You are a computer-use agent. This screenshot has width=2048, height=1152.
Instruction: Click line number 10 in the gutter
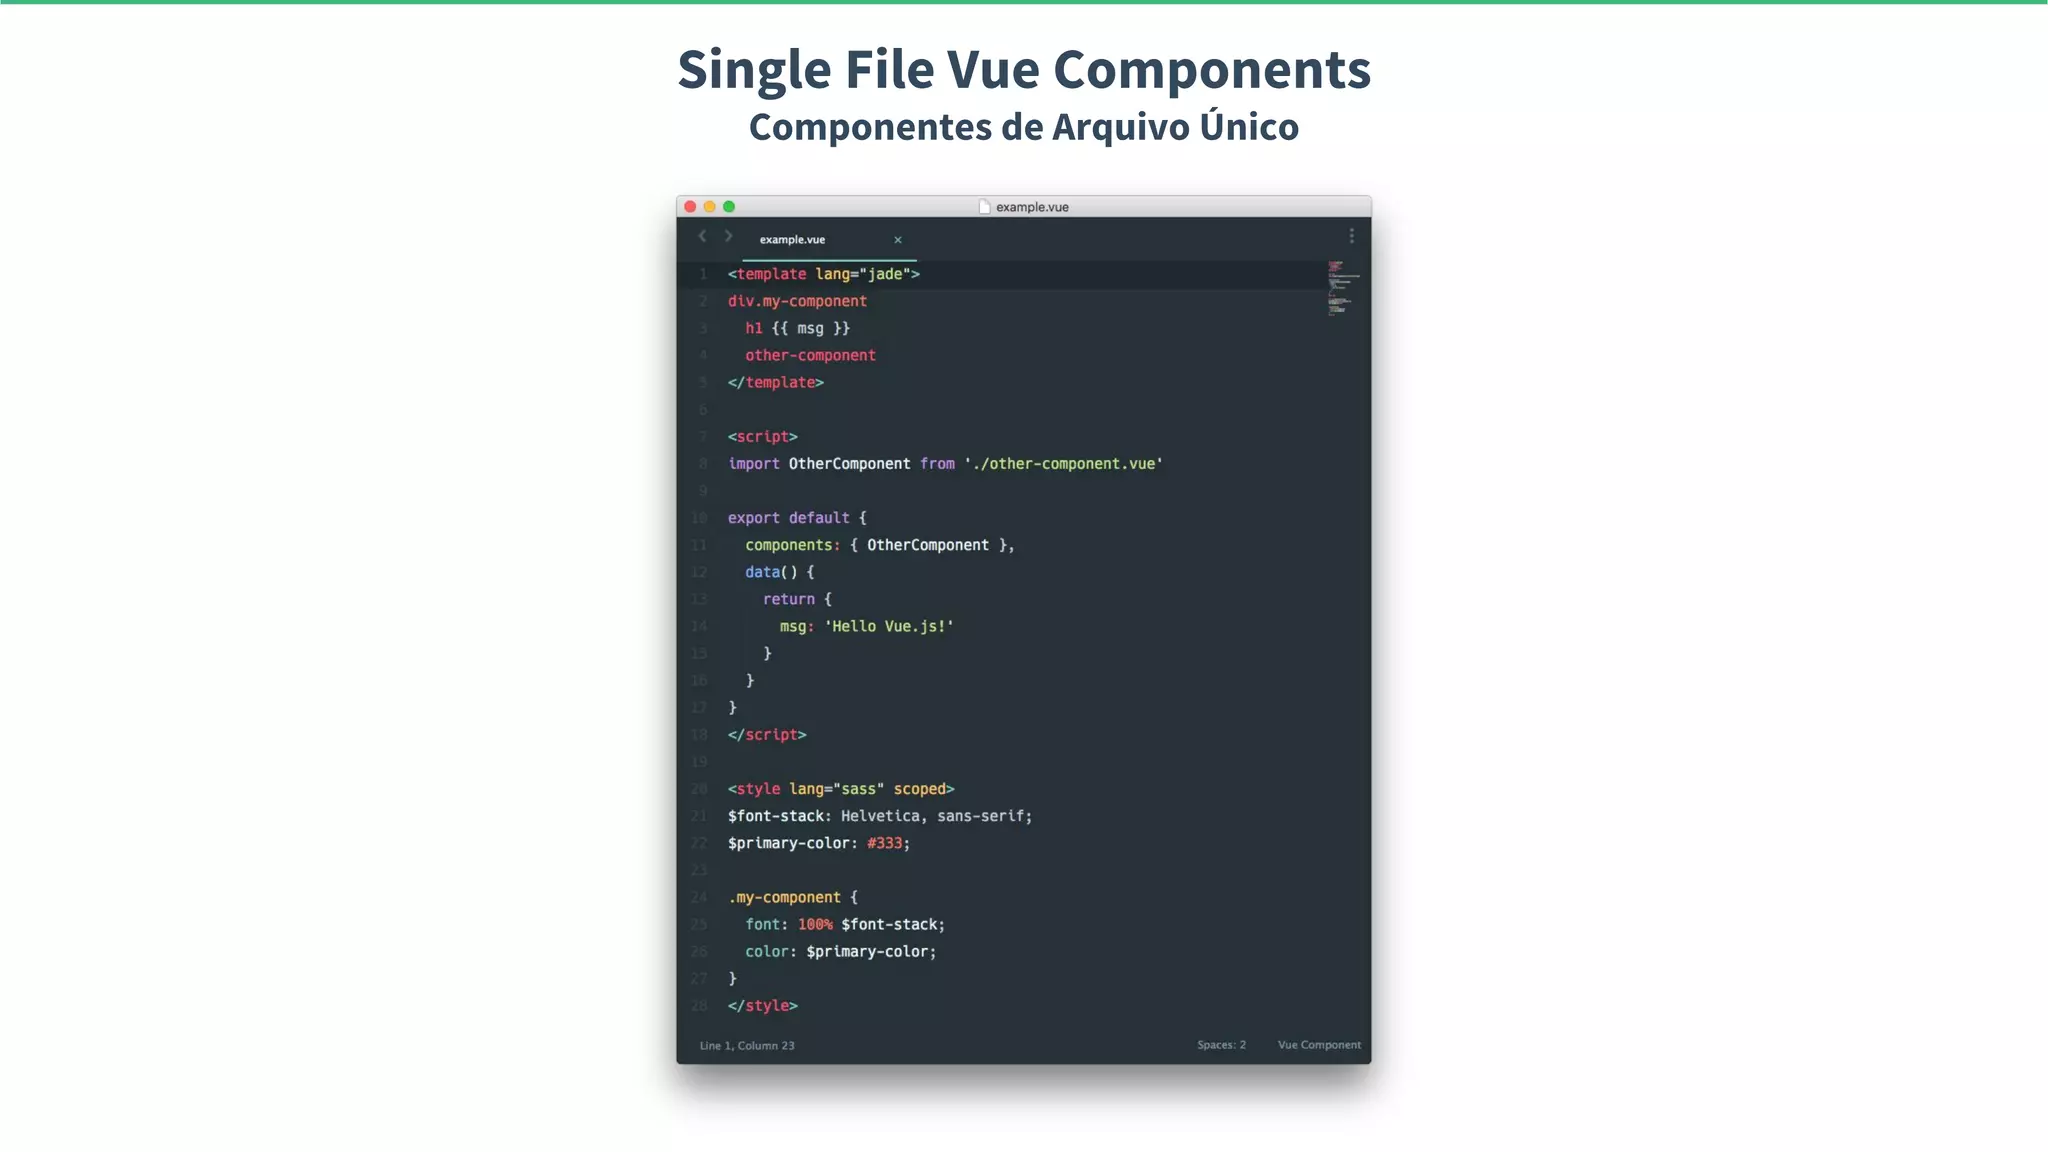pyautogui.click(x=699, y=518)
